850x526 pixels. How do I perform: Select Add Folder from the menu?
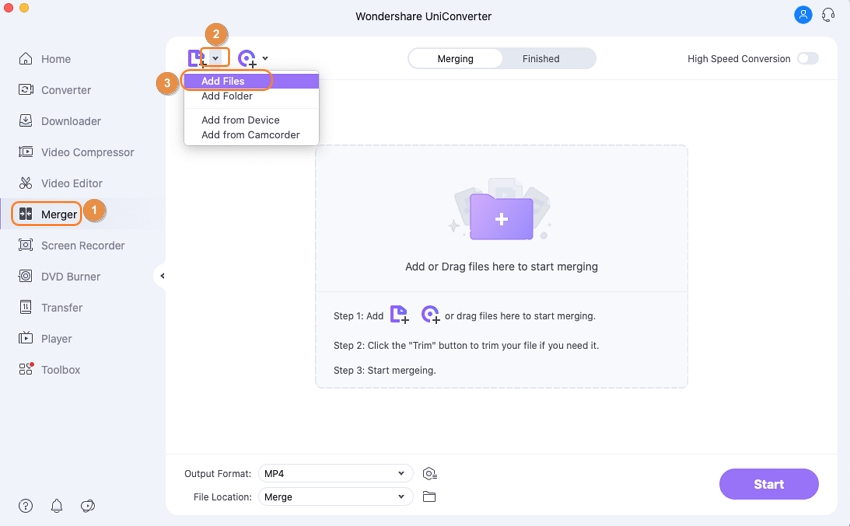227,97
